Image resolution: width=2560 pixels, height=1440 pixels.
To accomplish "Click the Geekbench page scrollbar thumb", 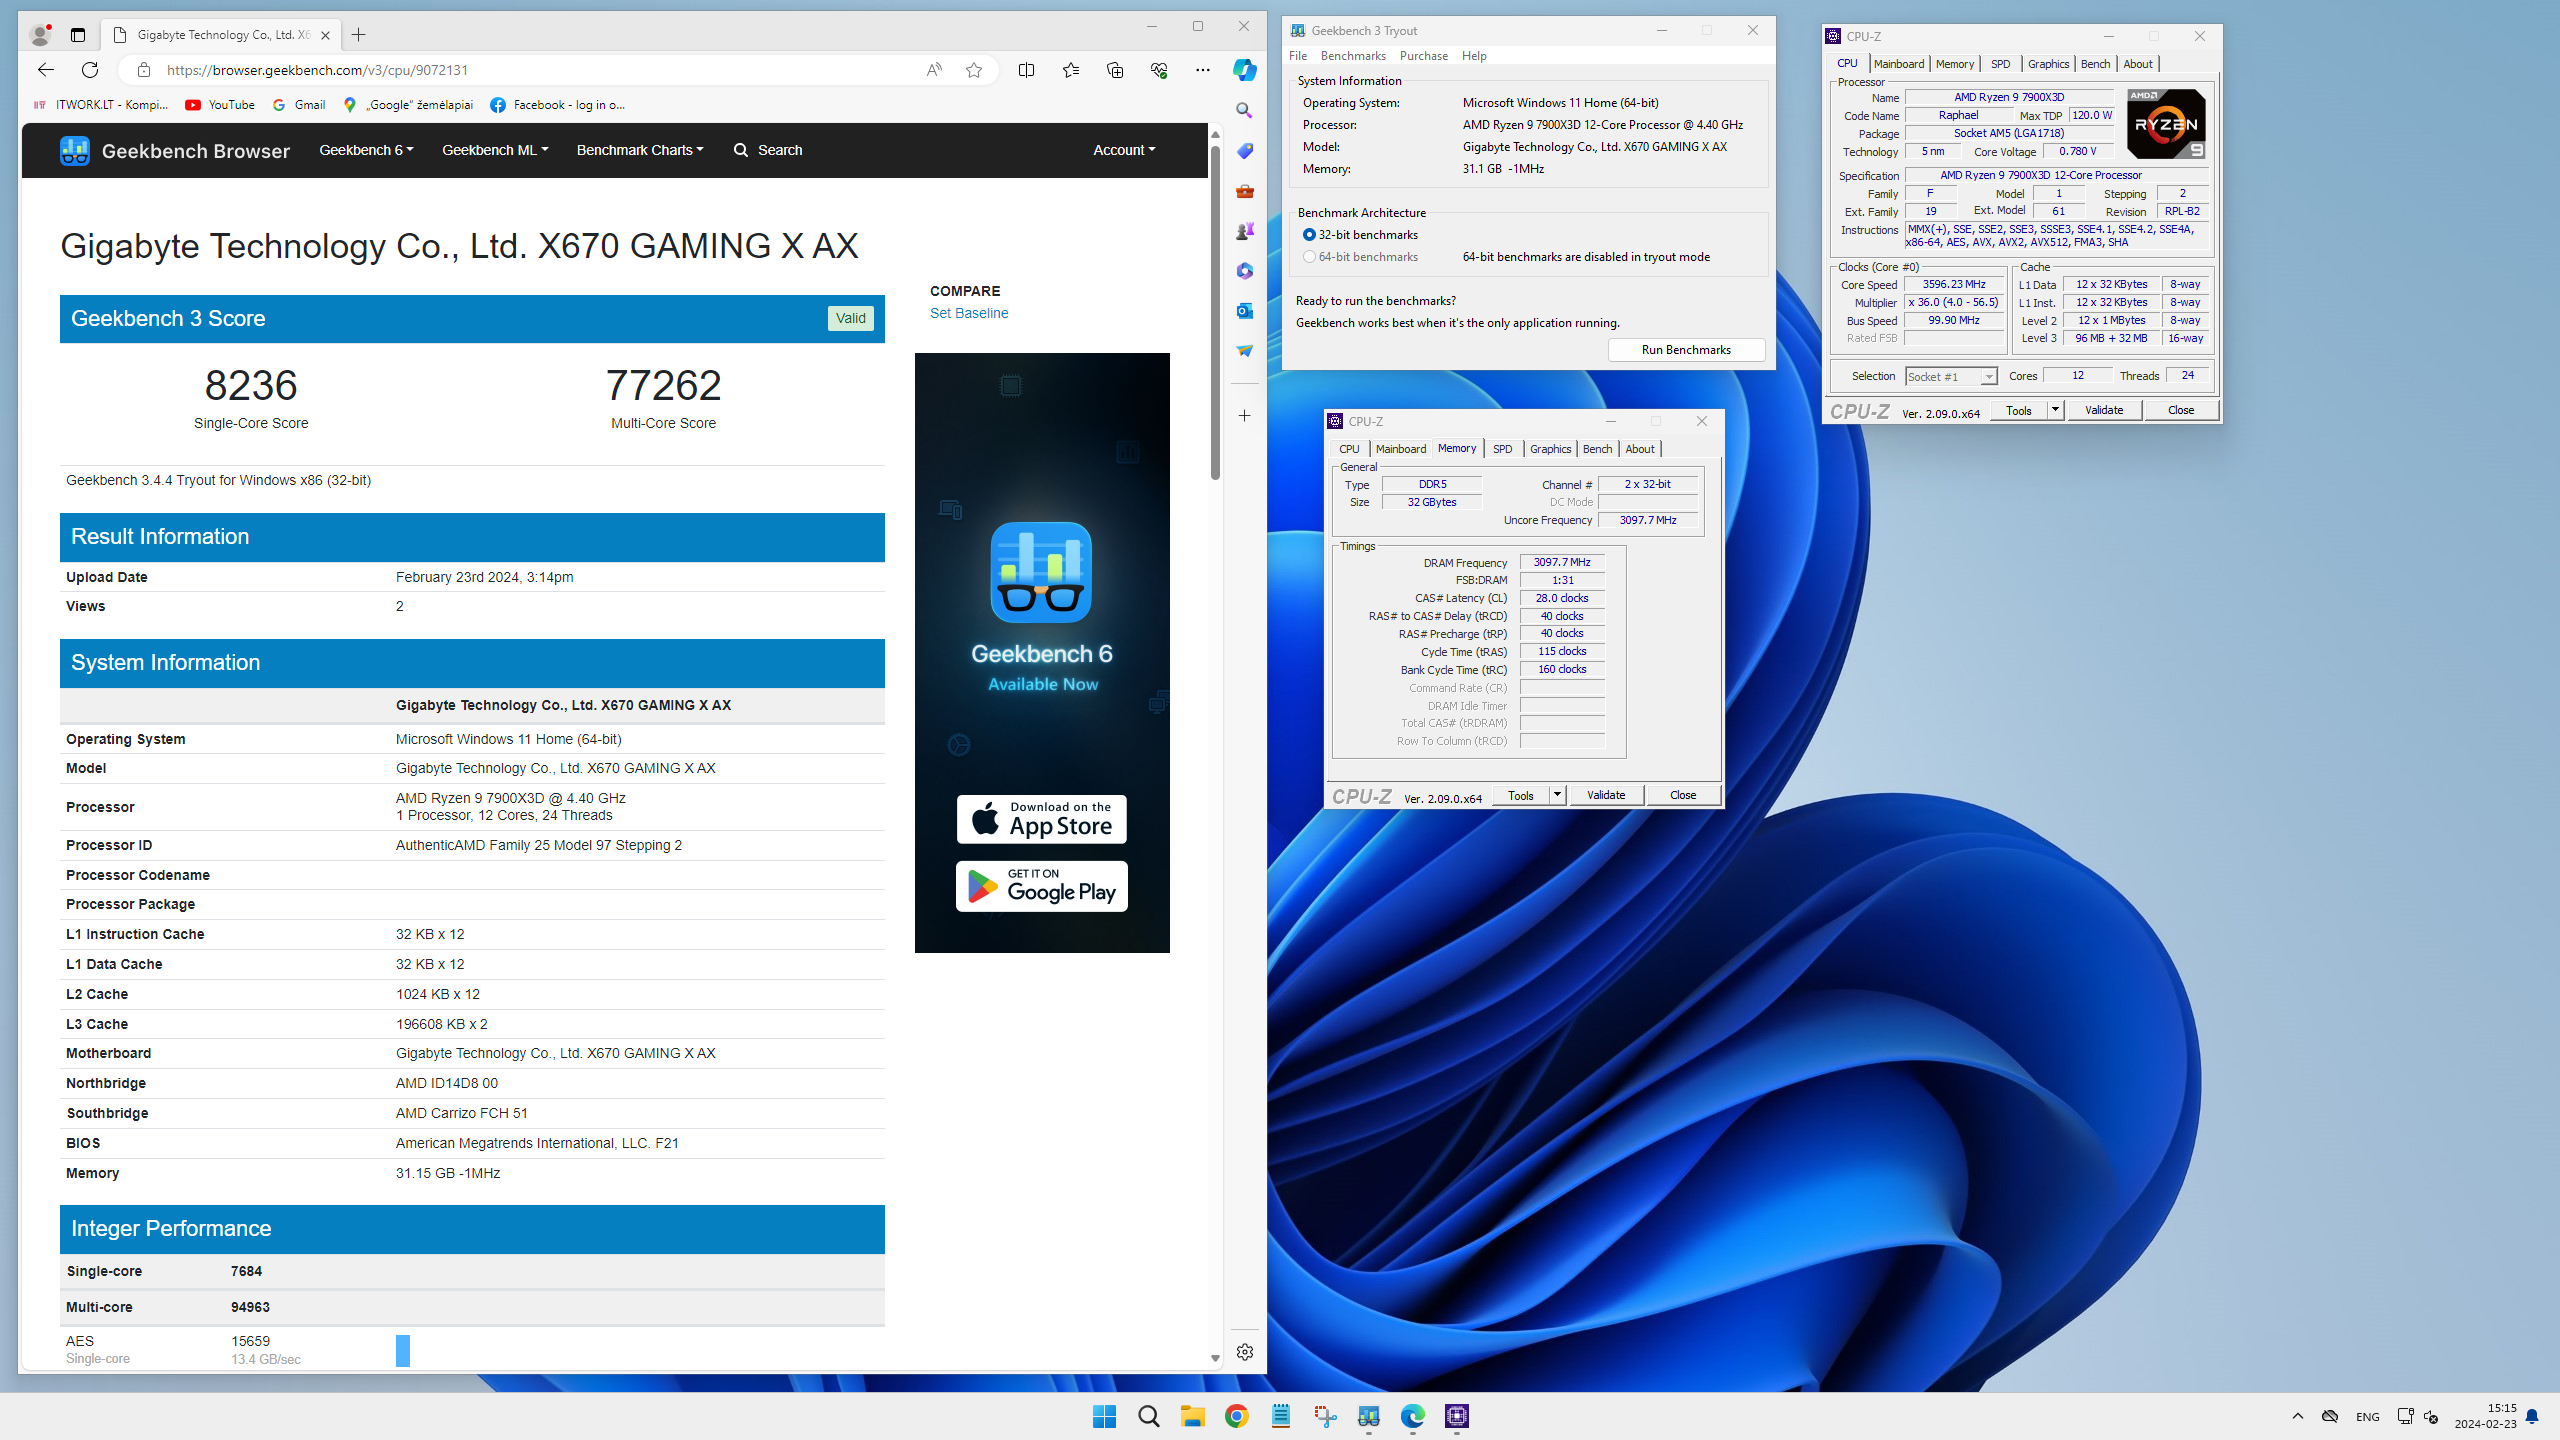I will tap(1215, 313).
